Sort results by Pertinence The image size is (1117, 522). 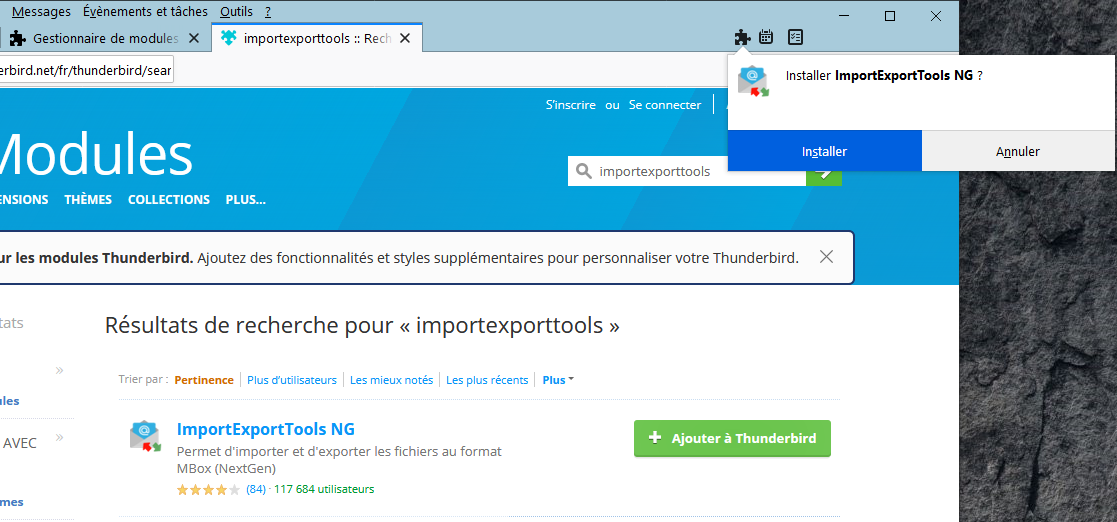(204, 380)
